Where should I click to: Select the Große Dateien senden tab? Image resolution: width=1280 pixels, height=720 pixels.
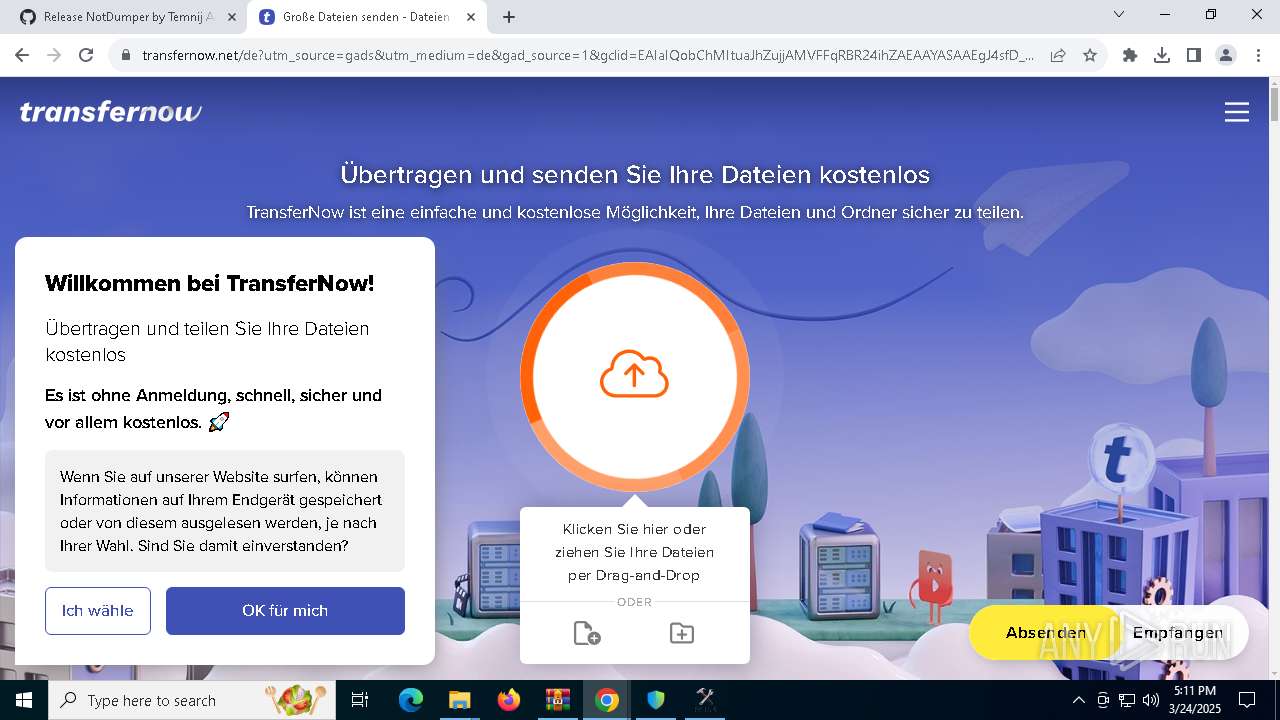click(365, 17)
